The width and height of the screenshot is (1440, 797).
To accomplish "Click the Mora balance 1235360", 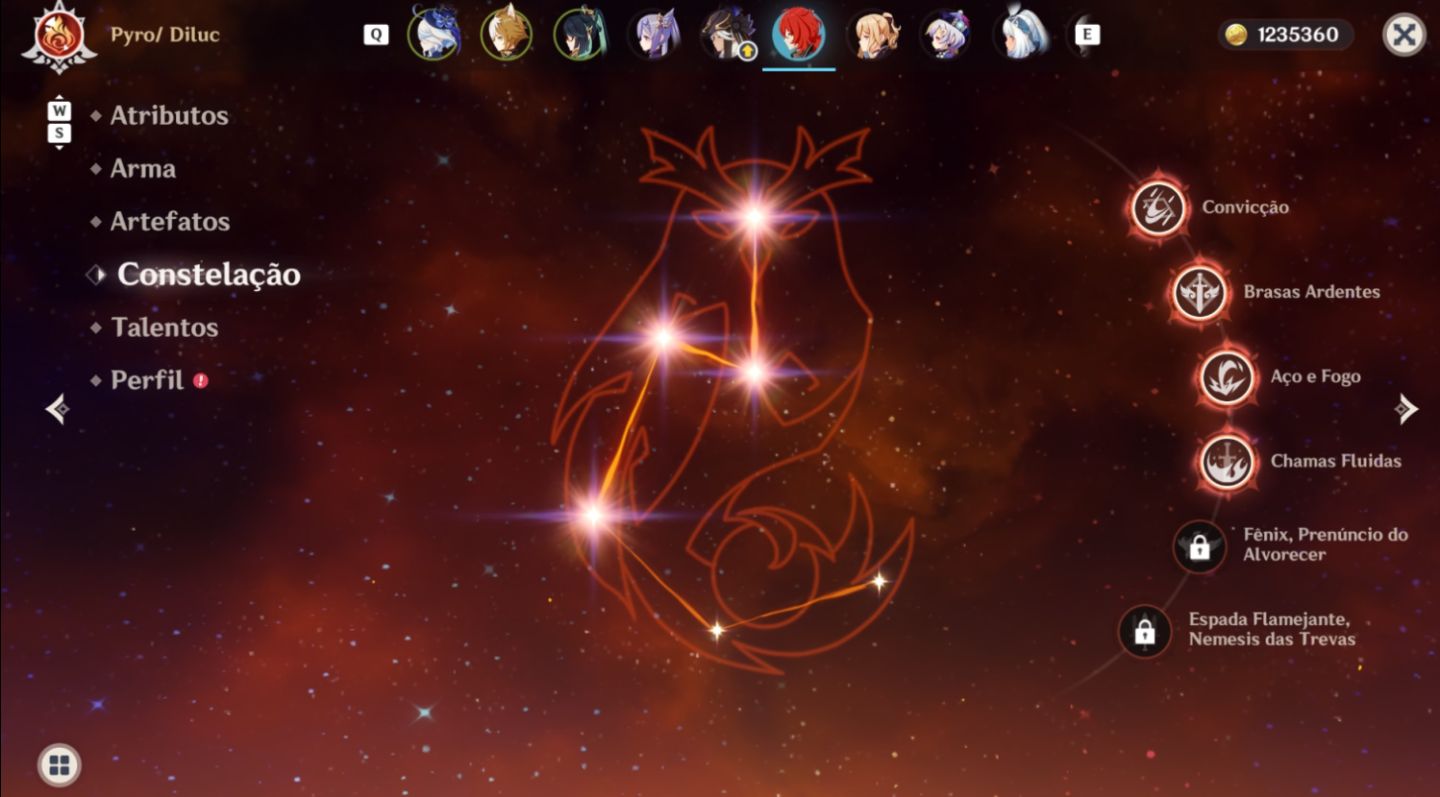I will [1298, 35].
